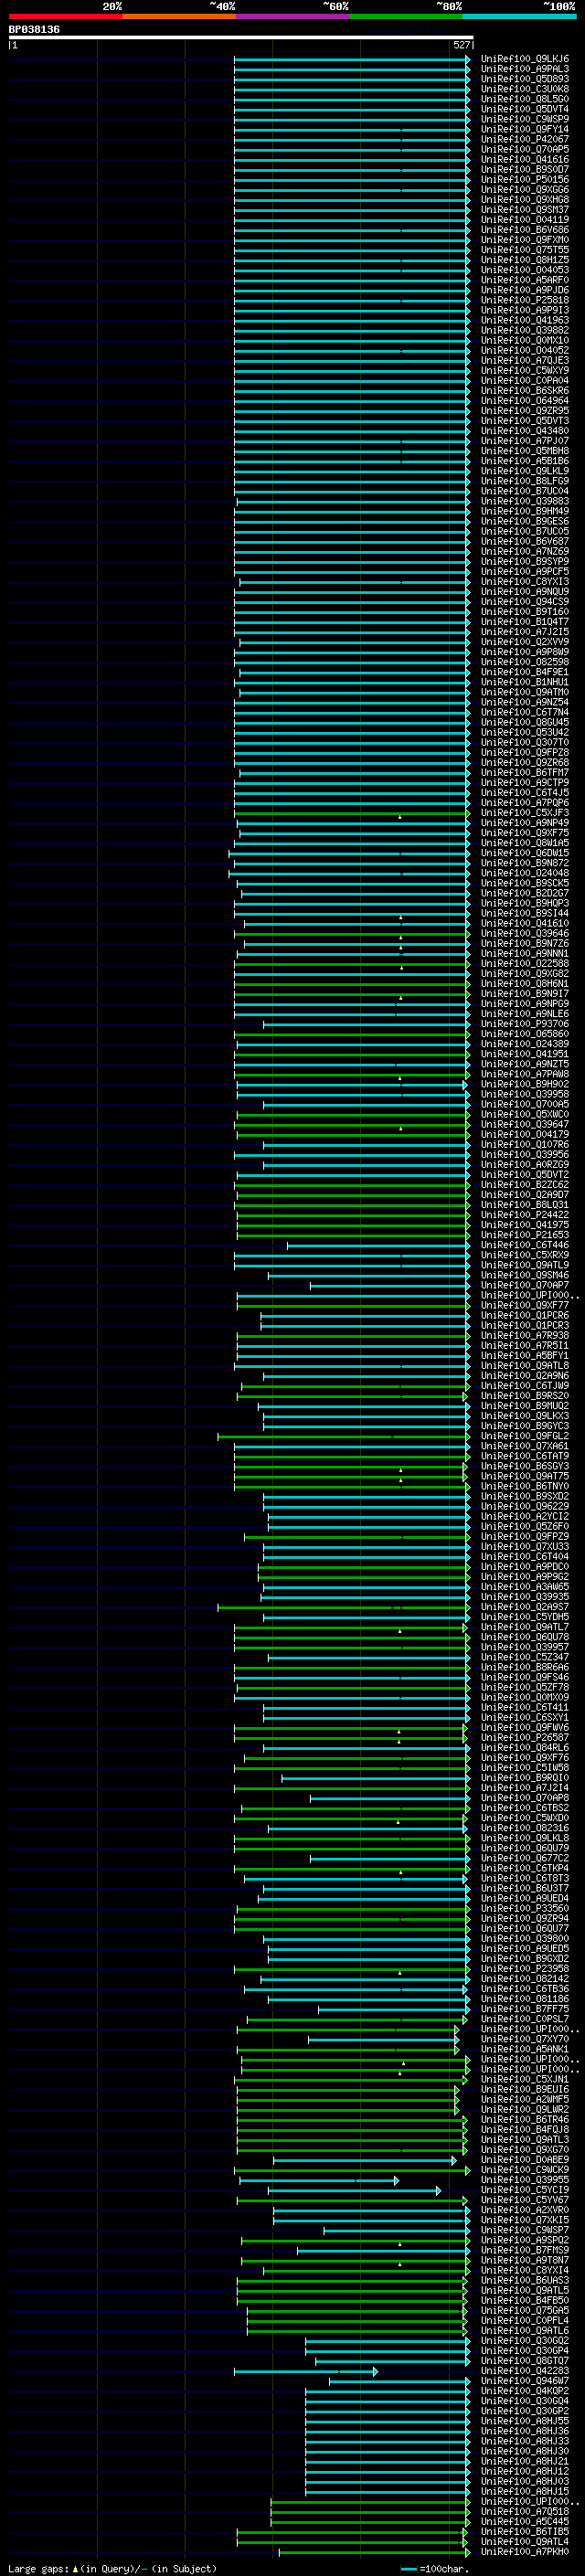Select hit UniRef100_P93706

525,1024
